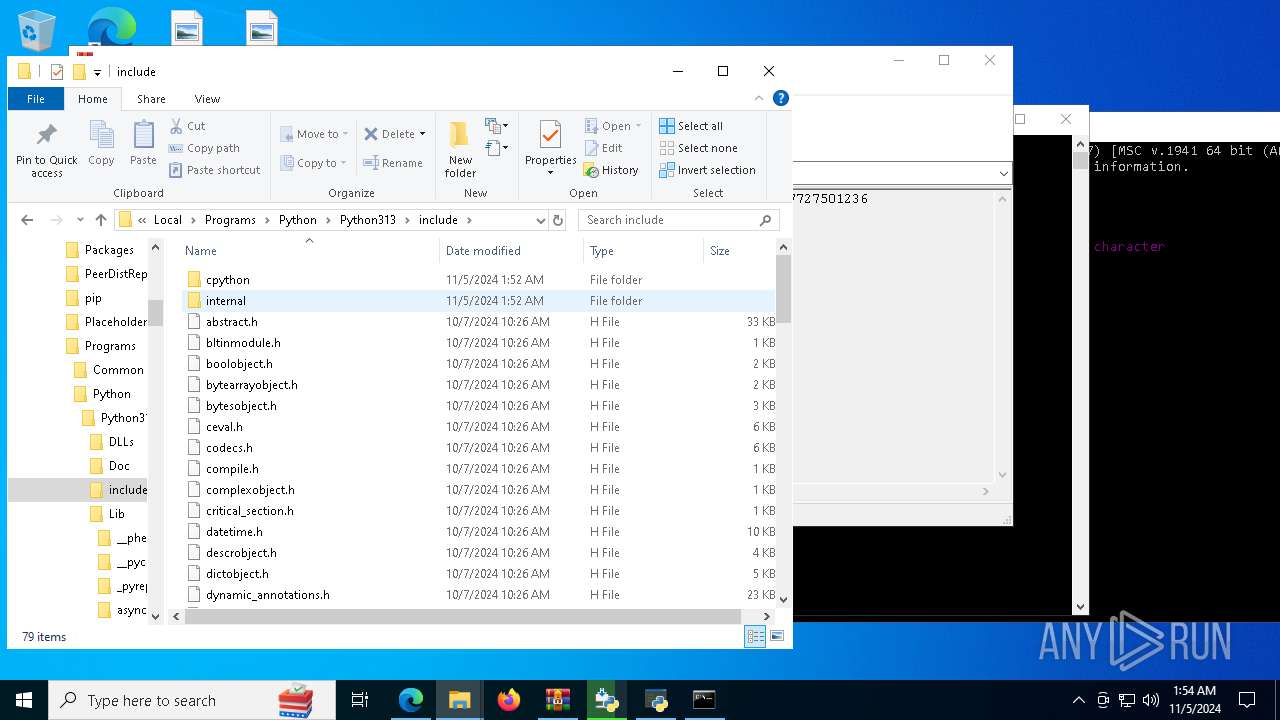Open Easy access dropdown in ribbon
The width and height of the screenshot is (1280, 720).
pyautogui.click(x=497, y=149)
